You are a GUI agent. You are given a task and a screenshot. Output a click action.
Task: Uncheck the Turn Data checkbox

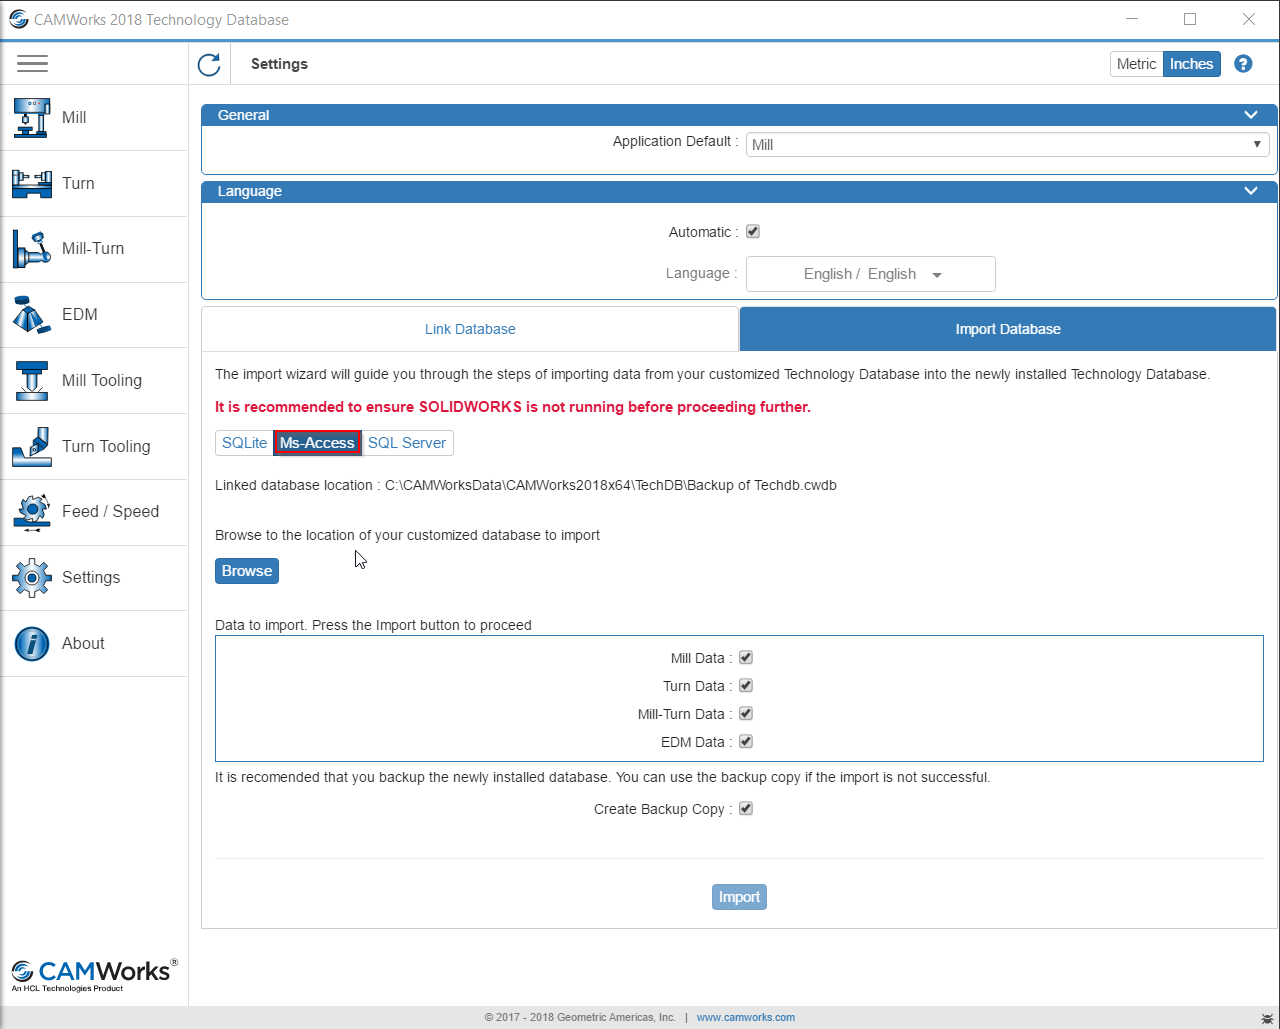pos(746,685)
